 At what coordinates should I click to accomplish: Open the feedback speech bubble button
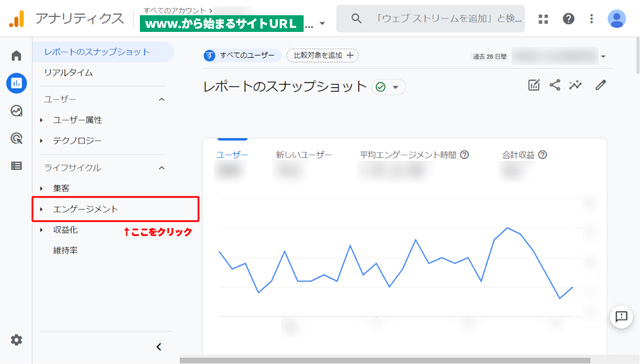621,316
